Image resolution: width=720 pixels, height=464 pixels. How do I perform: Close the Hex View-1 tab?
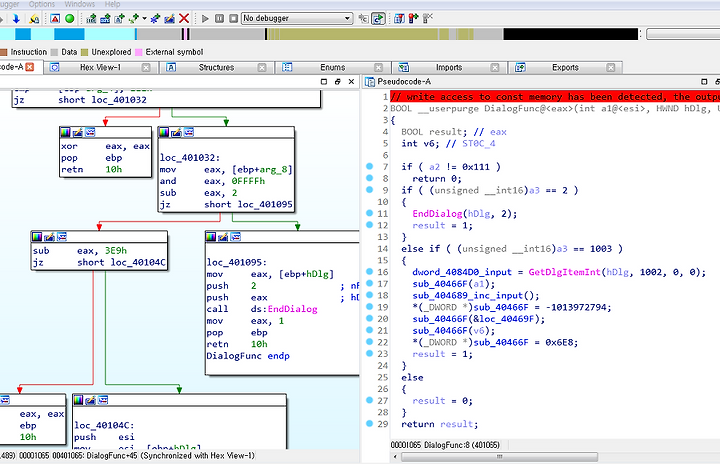pos(146,68)
